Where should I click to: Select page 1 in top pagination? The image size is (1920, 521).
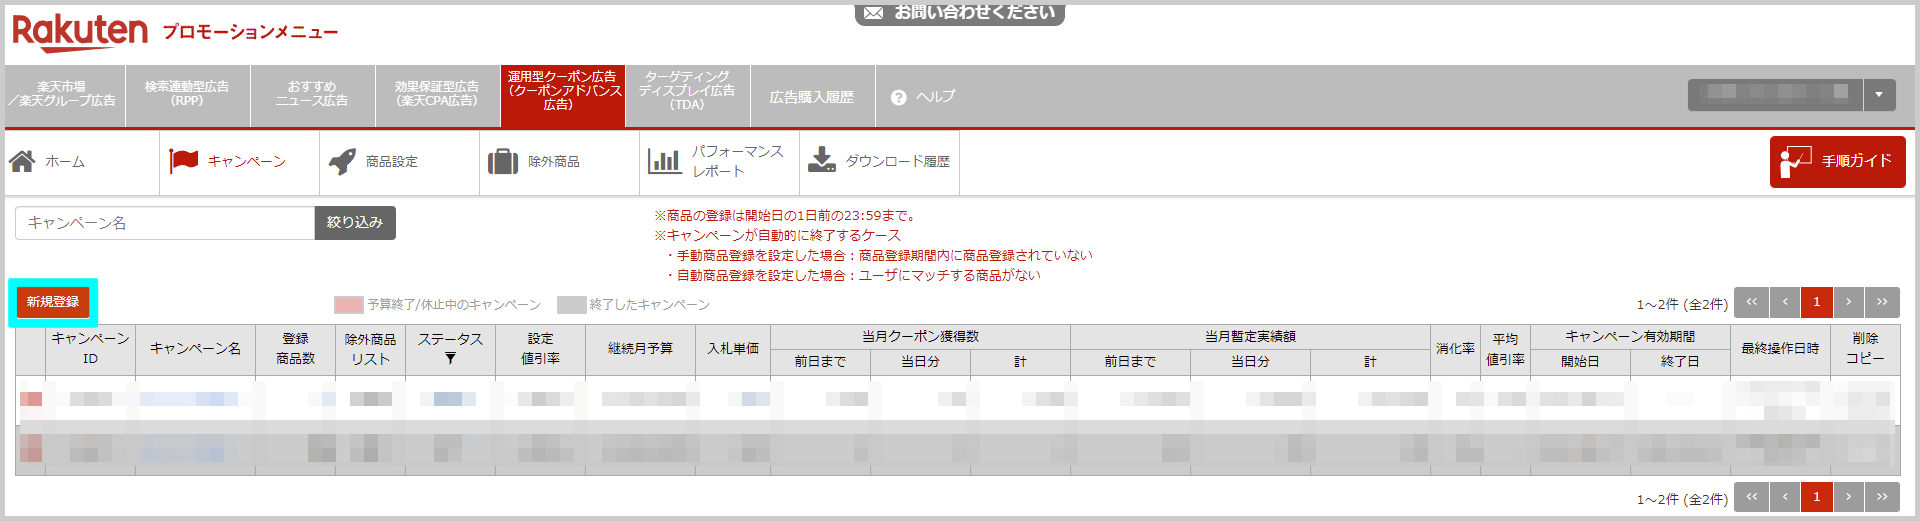[x=1817, y=302]
